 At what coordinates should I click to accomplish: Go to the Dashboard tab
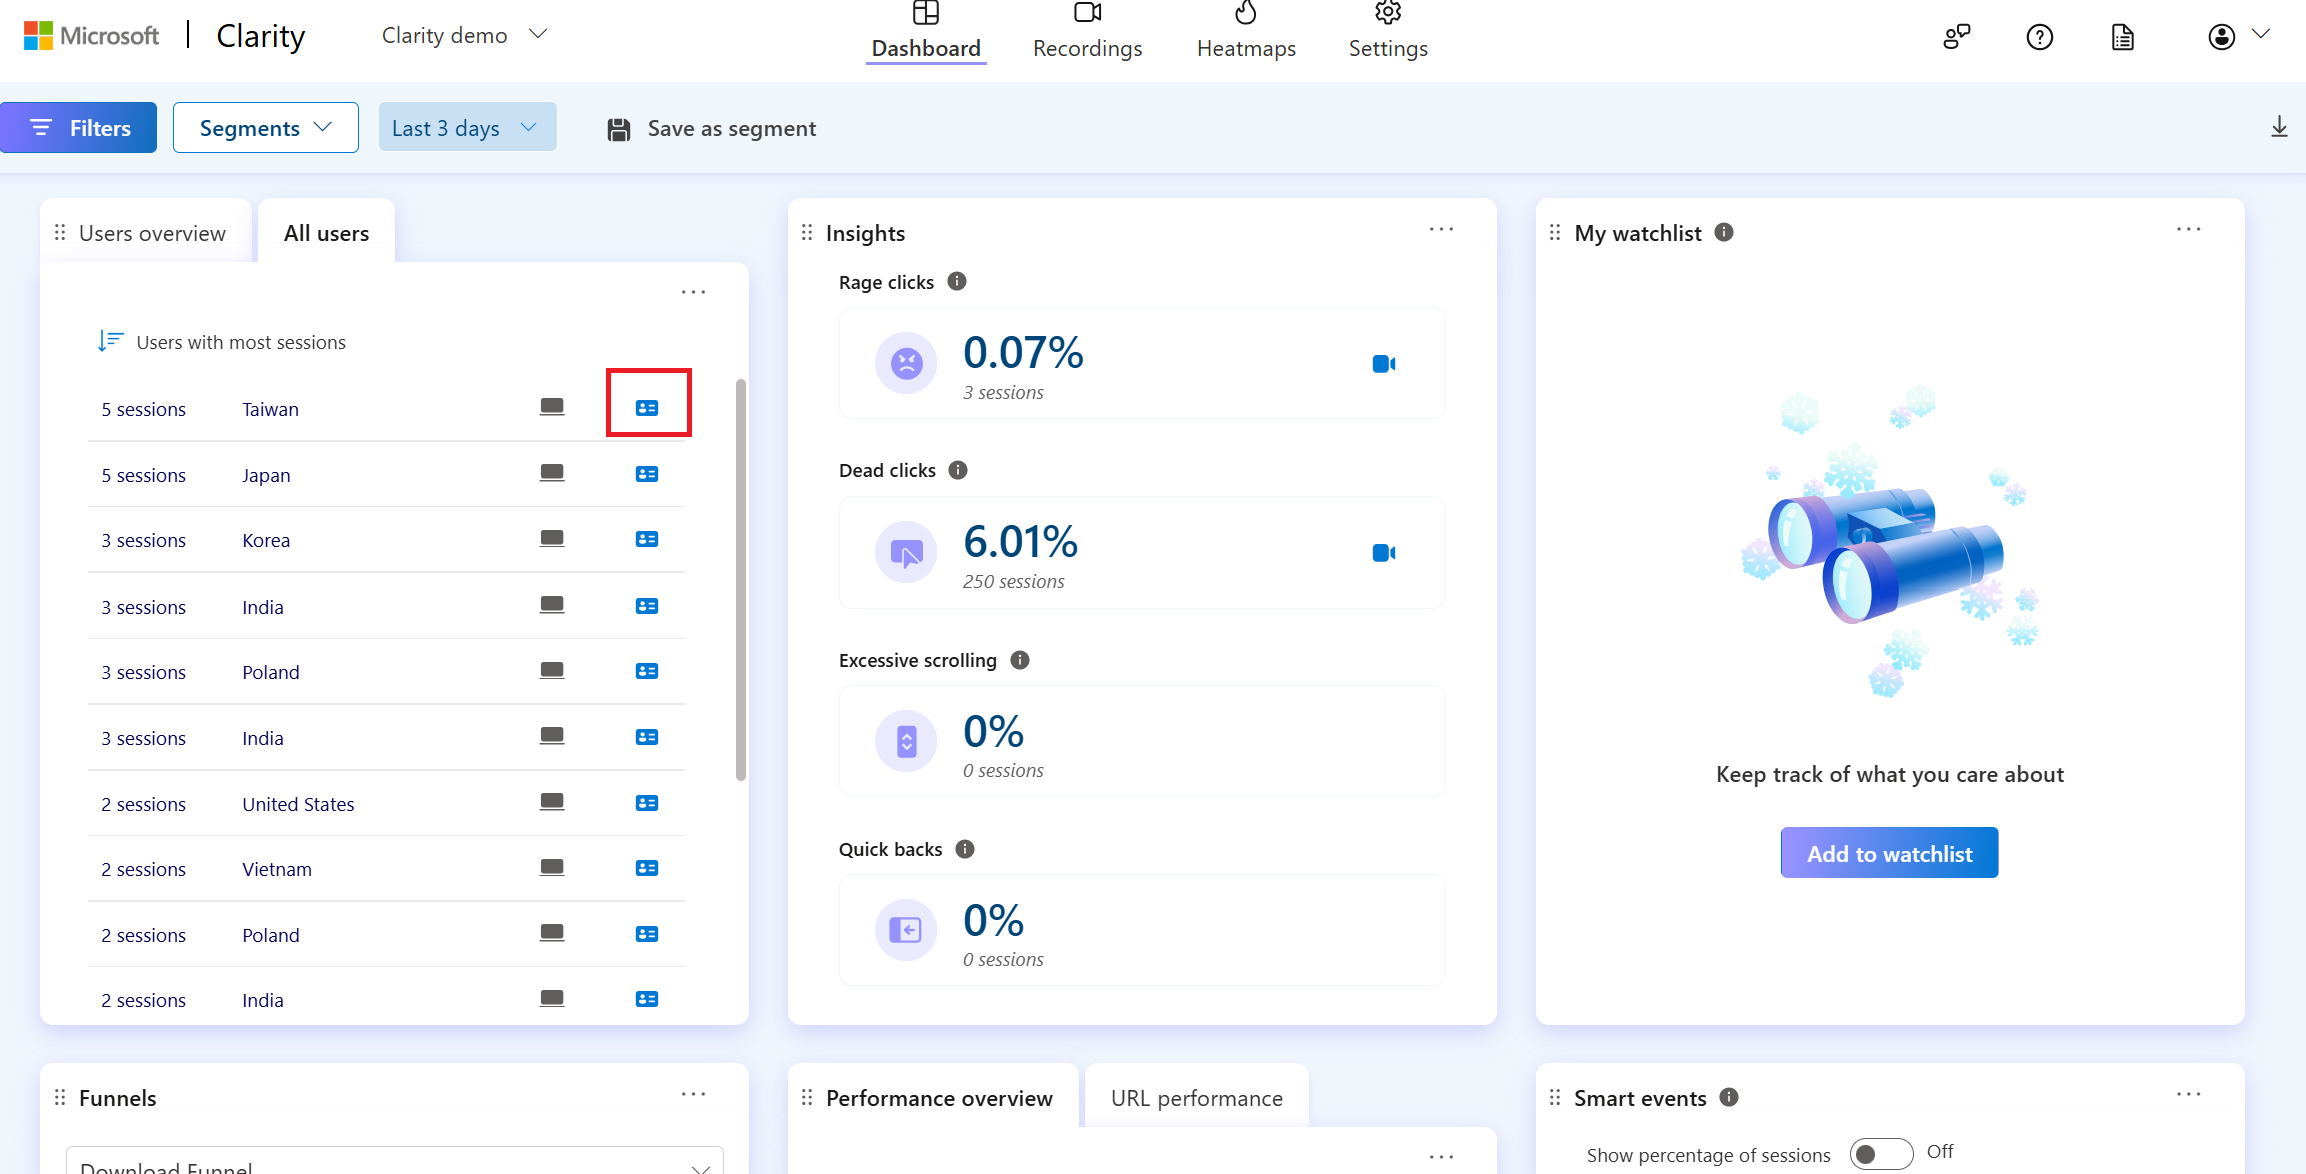926,34
